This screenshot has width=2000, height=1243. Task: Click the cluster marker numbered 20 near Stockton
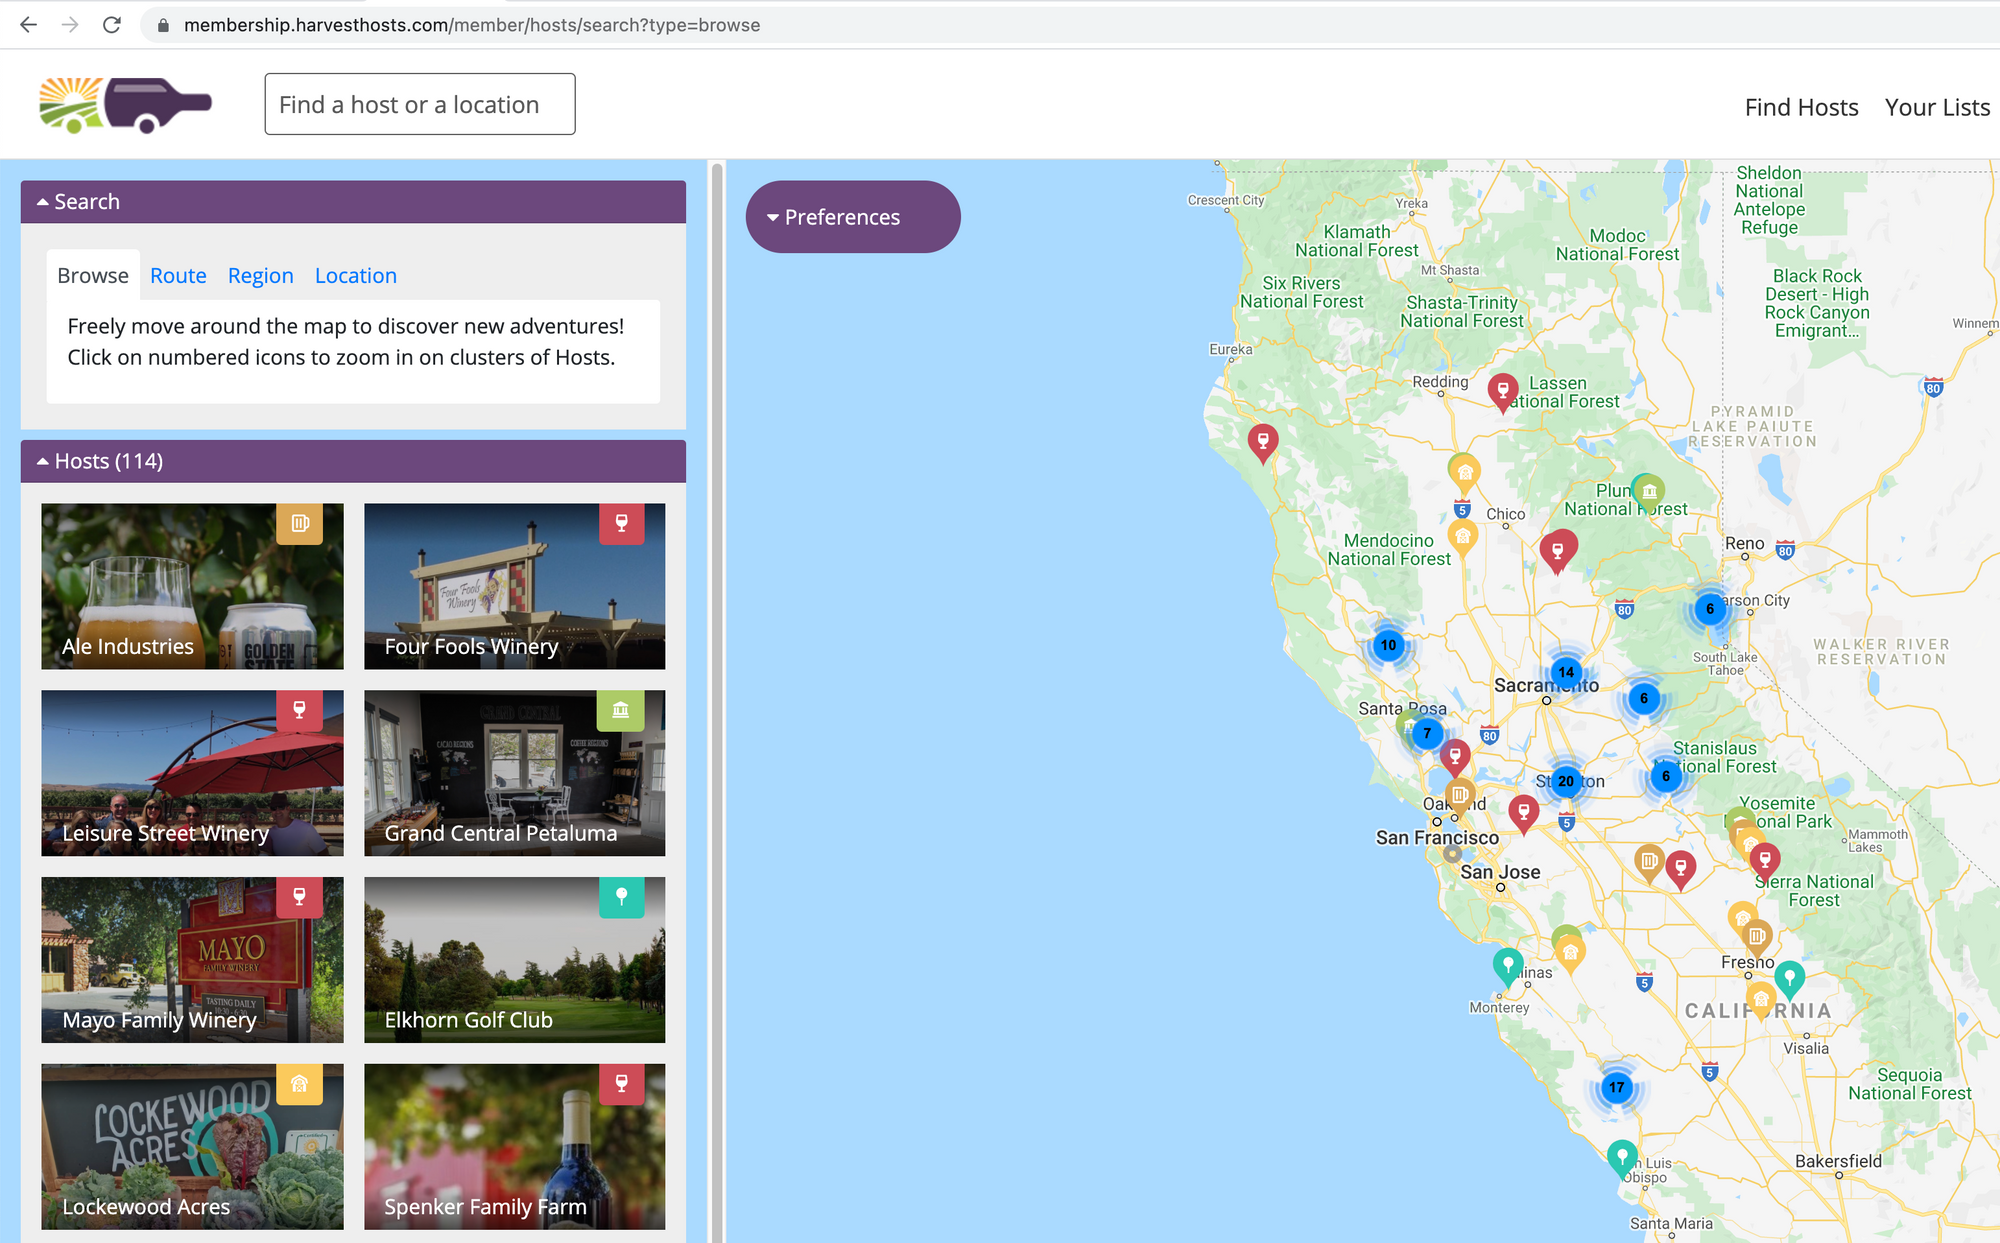[1566, 781]
